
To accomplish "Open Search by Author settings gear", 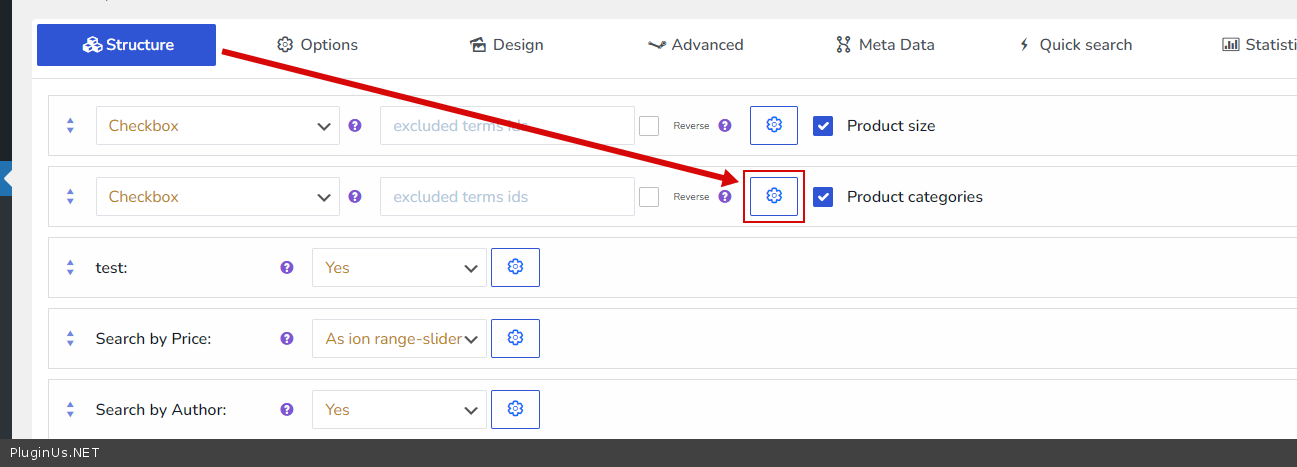I will coord(515,409).
